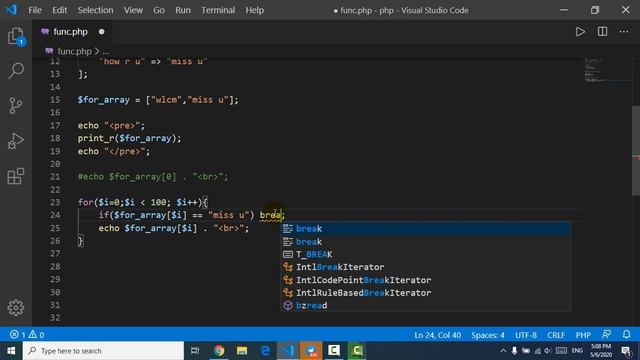Click the commented echo on line 21
This screenshot has height=360, width=640.
pyautogui.click(x=153, y=177)
